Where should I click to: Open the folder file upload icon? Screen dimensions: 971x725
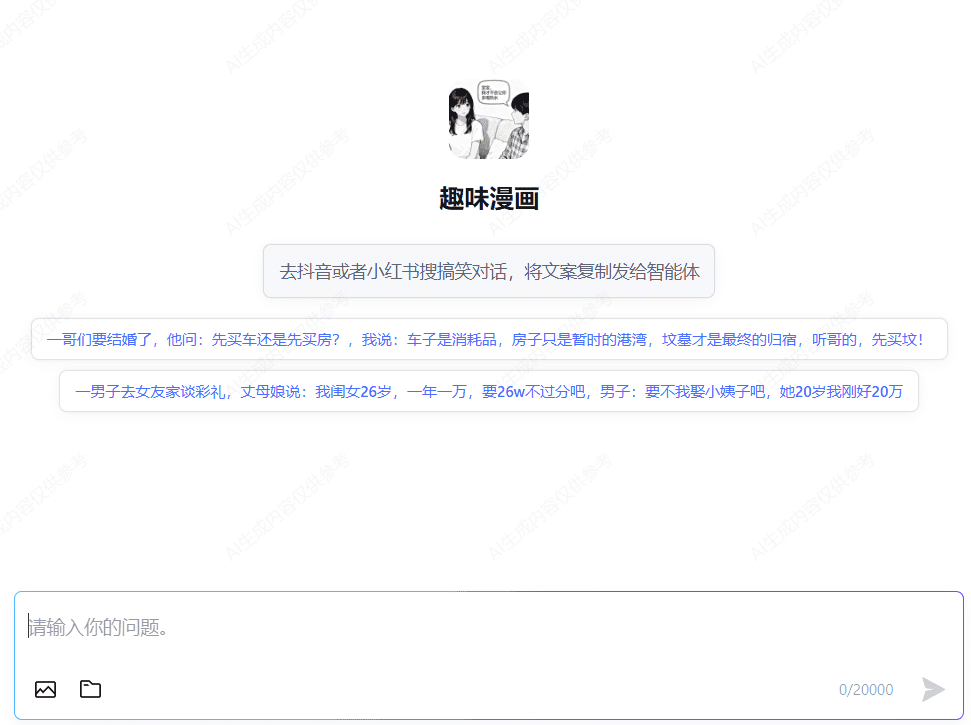pyautogui.click(x=91, y=689)
